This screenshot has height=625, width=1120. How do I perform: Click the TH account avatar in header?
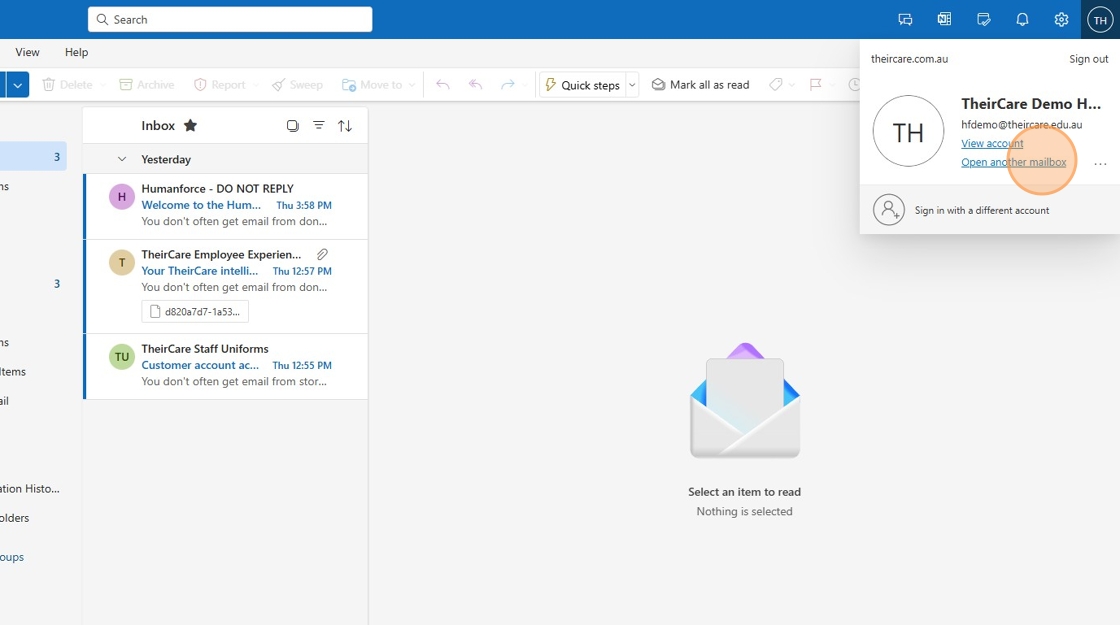[1101, 20]
